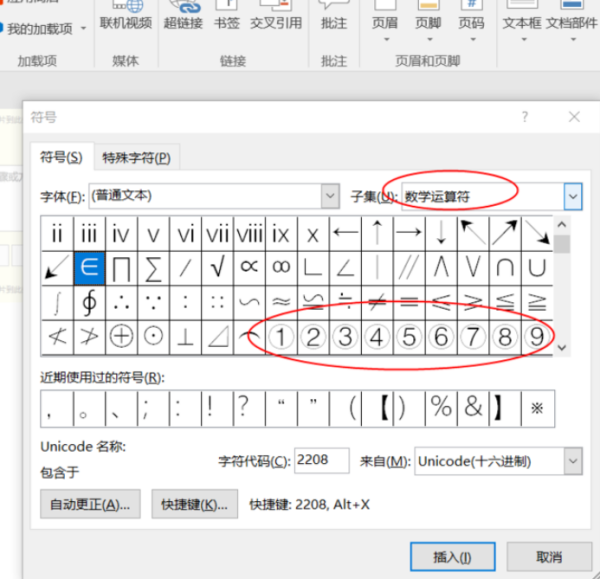Expand the 文档部件 quick parts dropdown
600x579 pixels.
coord(573,39)
